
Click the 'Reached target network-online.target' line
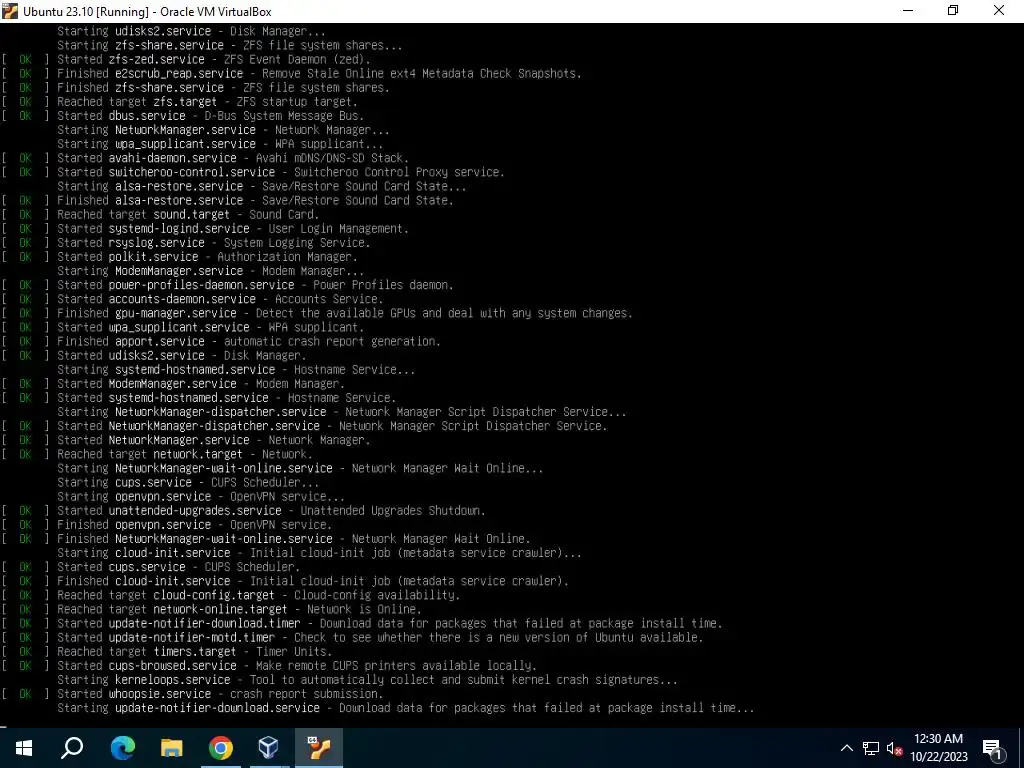(x=212, y=609)
